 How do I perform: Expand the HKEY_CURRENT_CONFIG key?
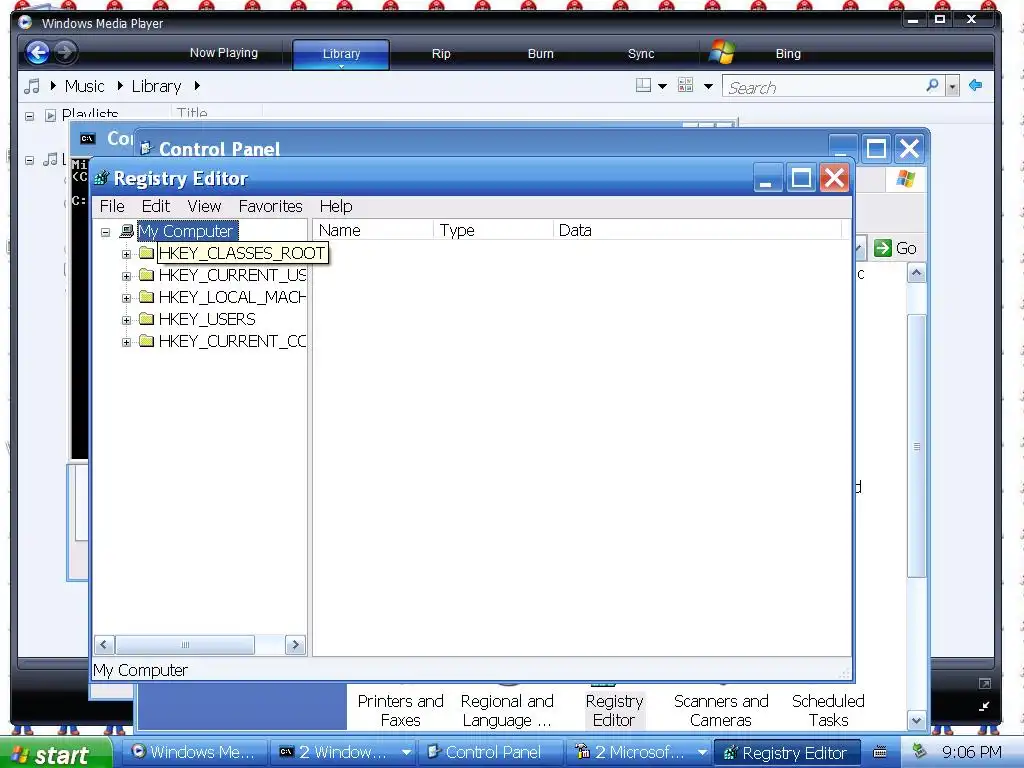126,342
